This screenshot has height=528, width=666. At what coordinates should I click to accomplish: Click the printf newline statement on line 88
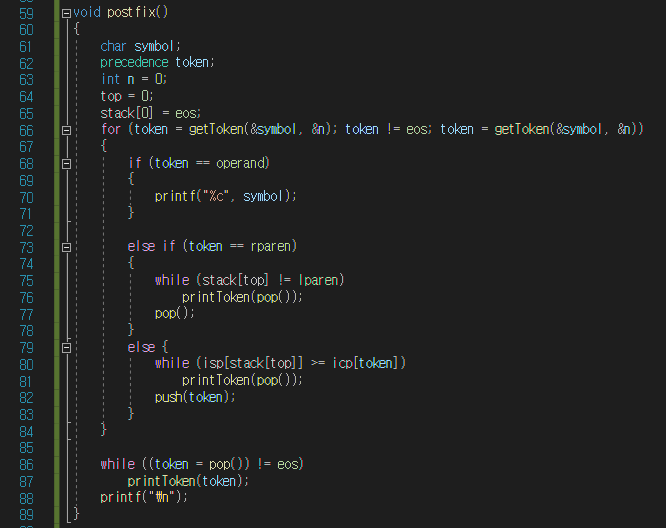pyautogui.click(x=144, y=497)
